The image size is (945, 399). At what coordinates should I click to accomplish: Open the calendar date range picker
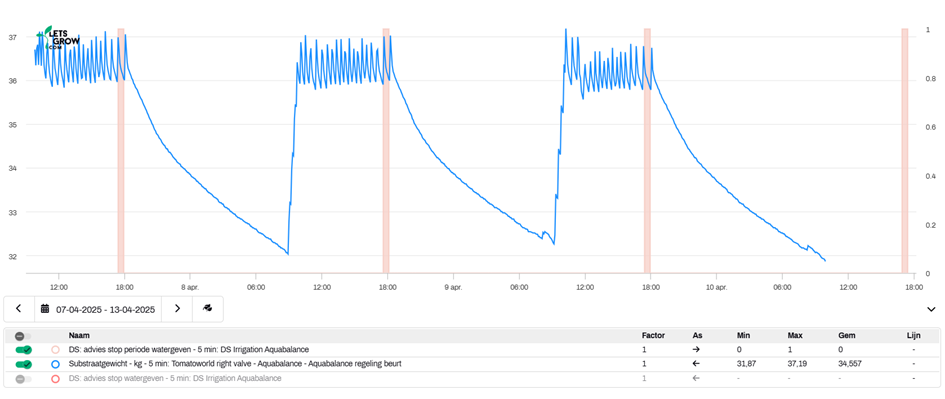(44, 309)
